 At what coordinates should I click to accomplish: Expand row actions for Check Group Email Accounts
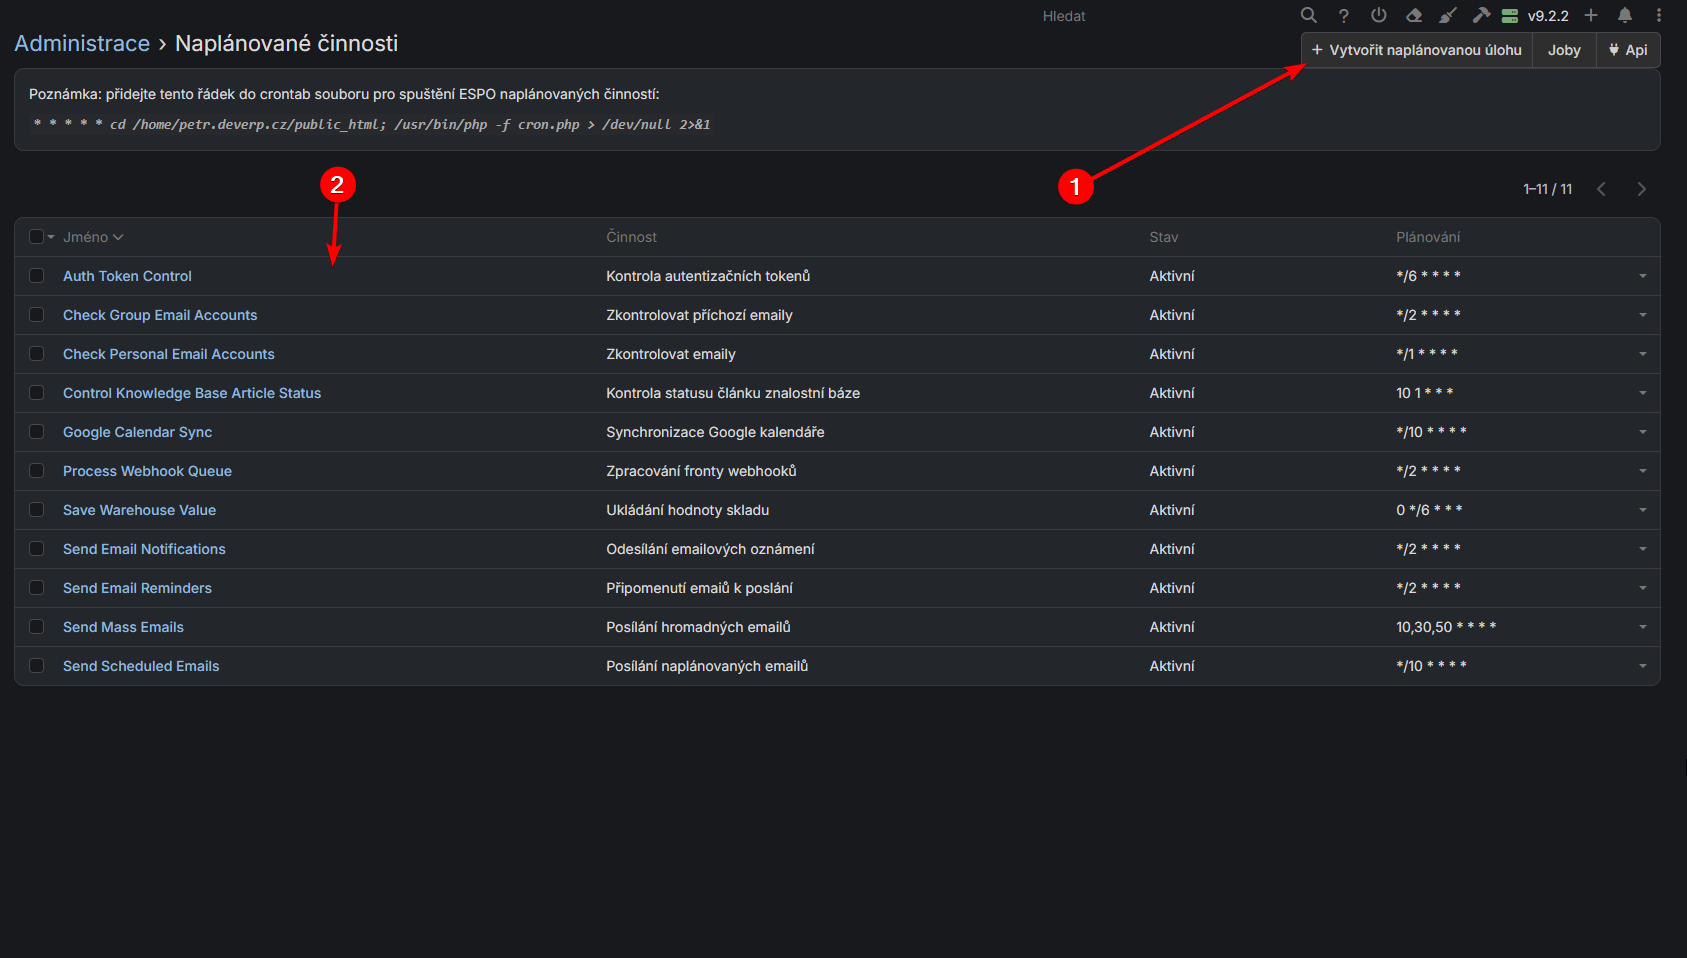point(1642,315)
